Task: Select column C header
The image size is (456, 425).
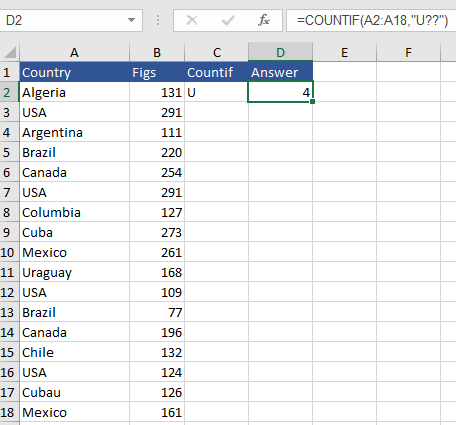Action: 217,52
